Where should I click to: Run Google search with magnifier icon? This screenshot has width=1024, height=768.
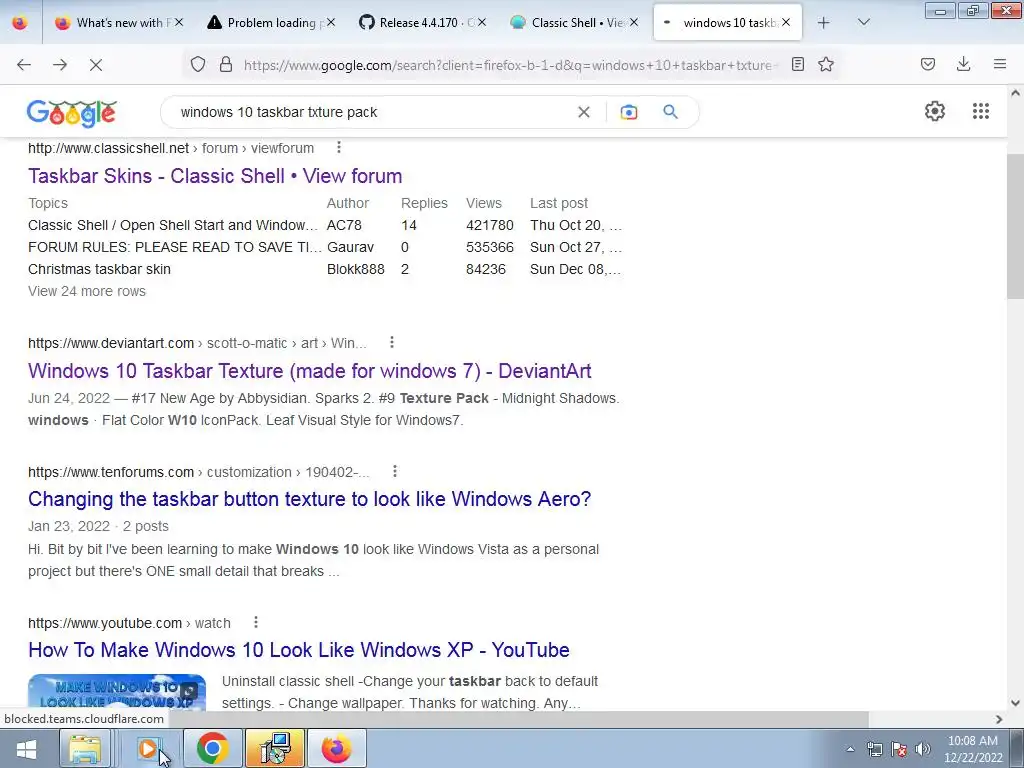coord(671,112)
